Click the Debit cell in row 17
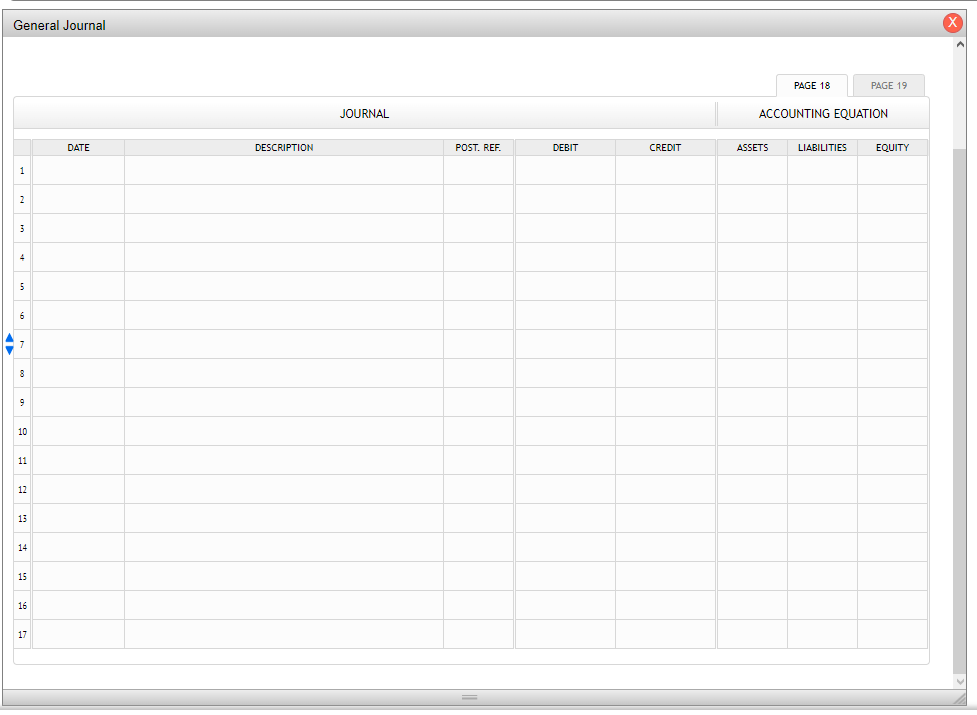This screenshot has width=977, height=715. click(x=565, y=634)
